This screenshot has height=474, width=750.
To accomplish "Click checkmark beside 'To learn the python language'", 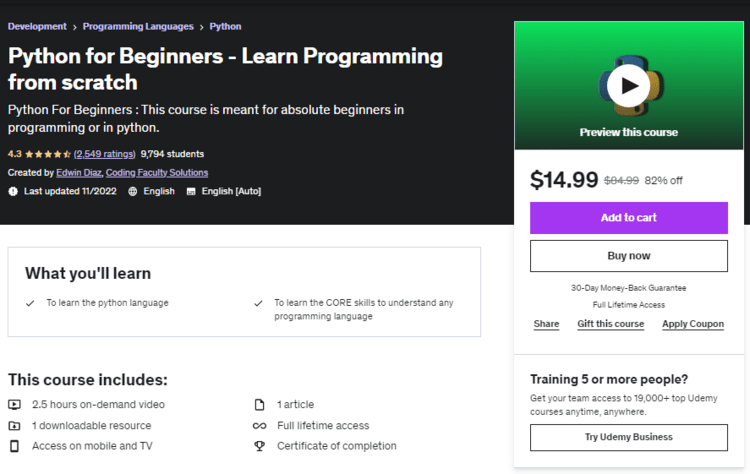I will [30, 303].
